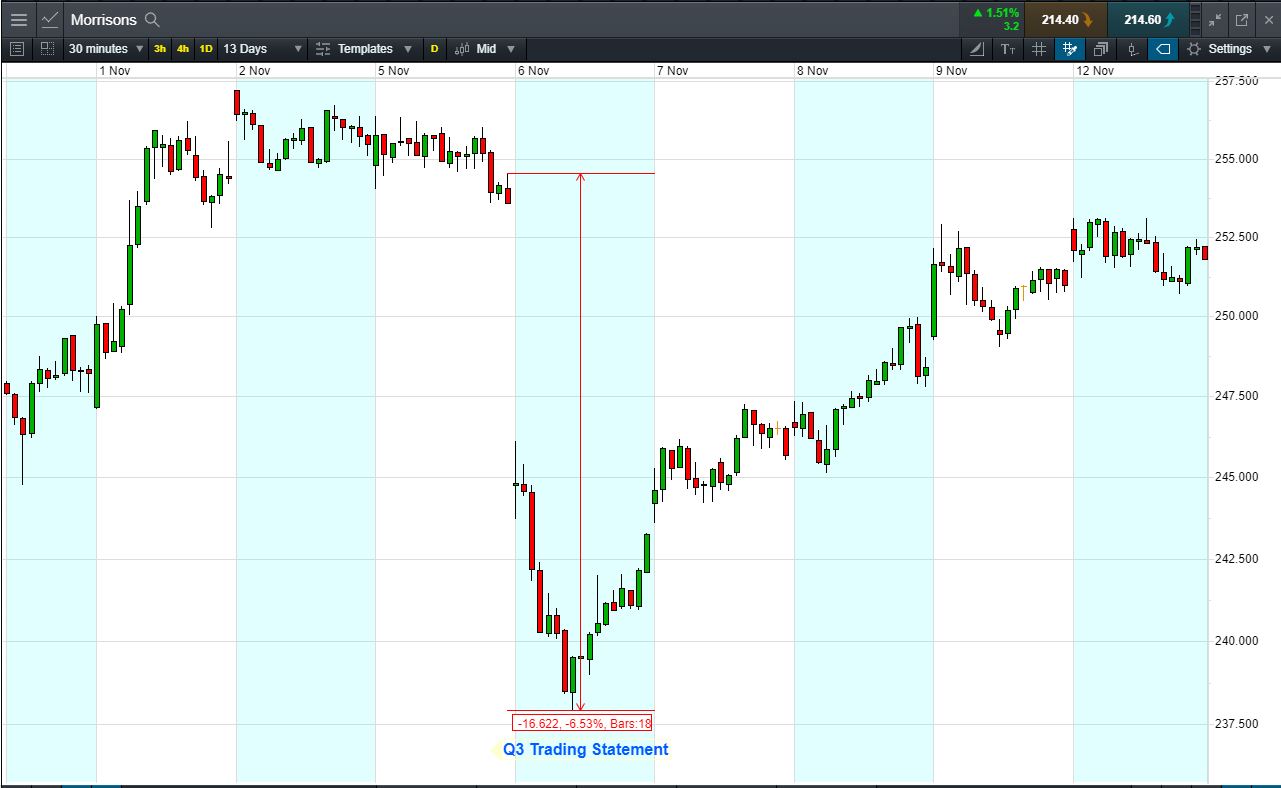The width and height of the screenshot is (1281, 788).
Task: Toggle the price label tag icon
Action: pyautogui.click(x=1163, y=48)
